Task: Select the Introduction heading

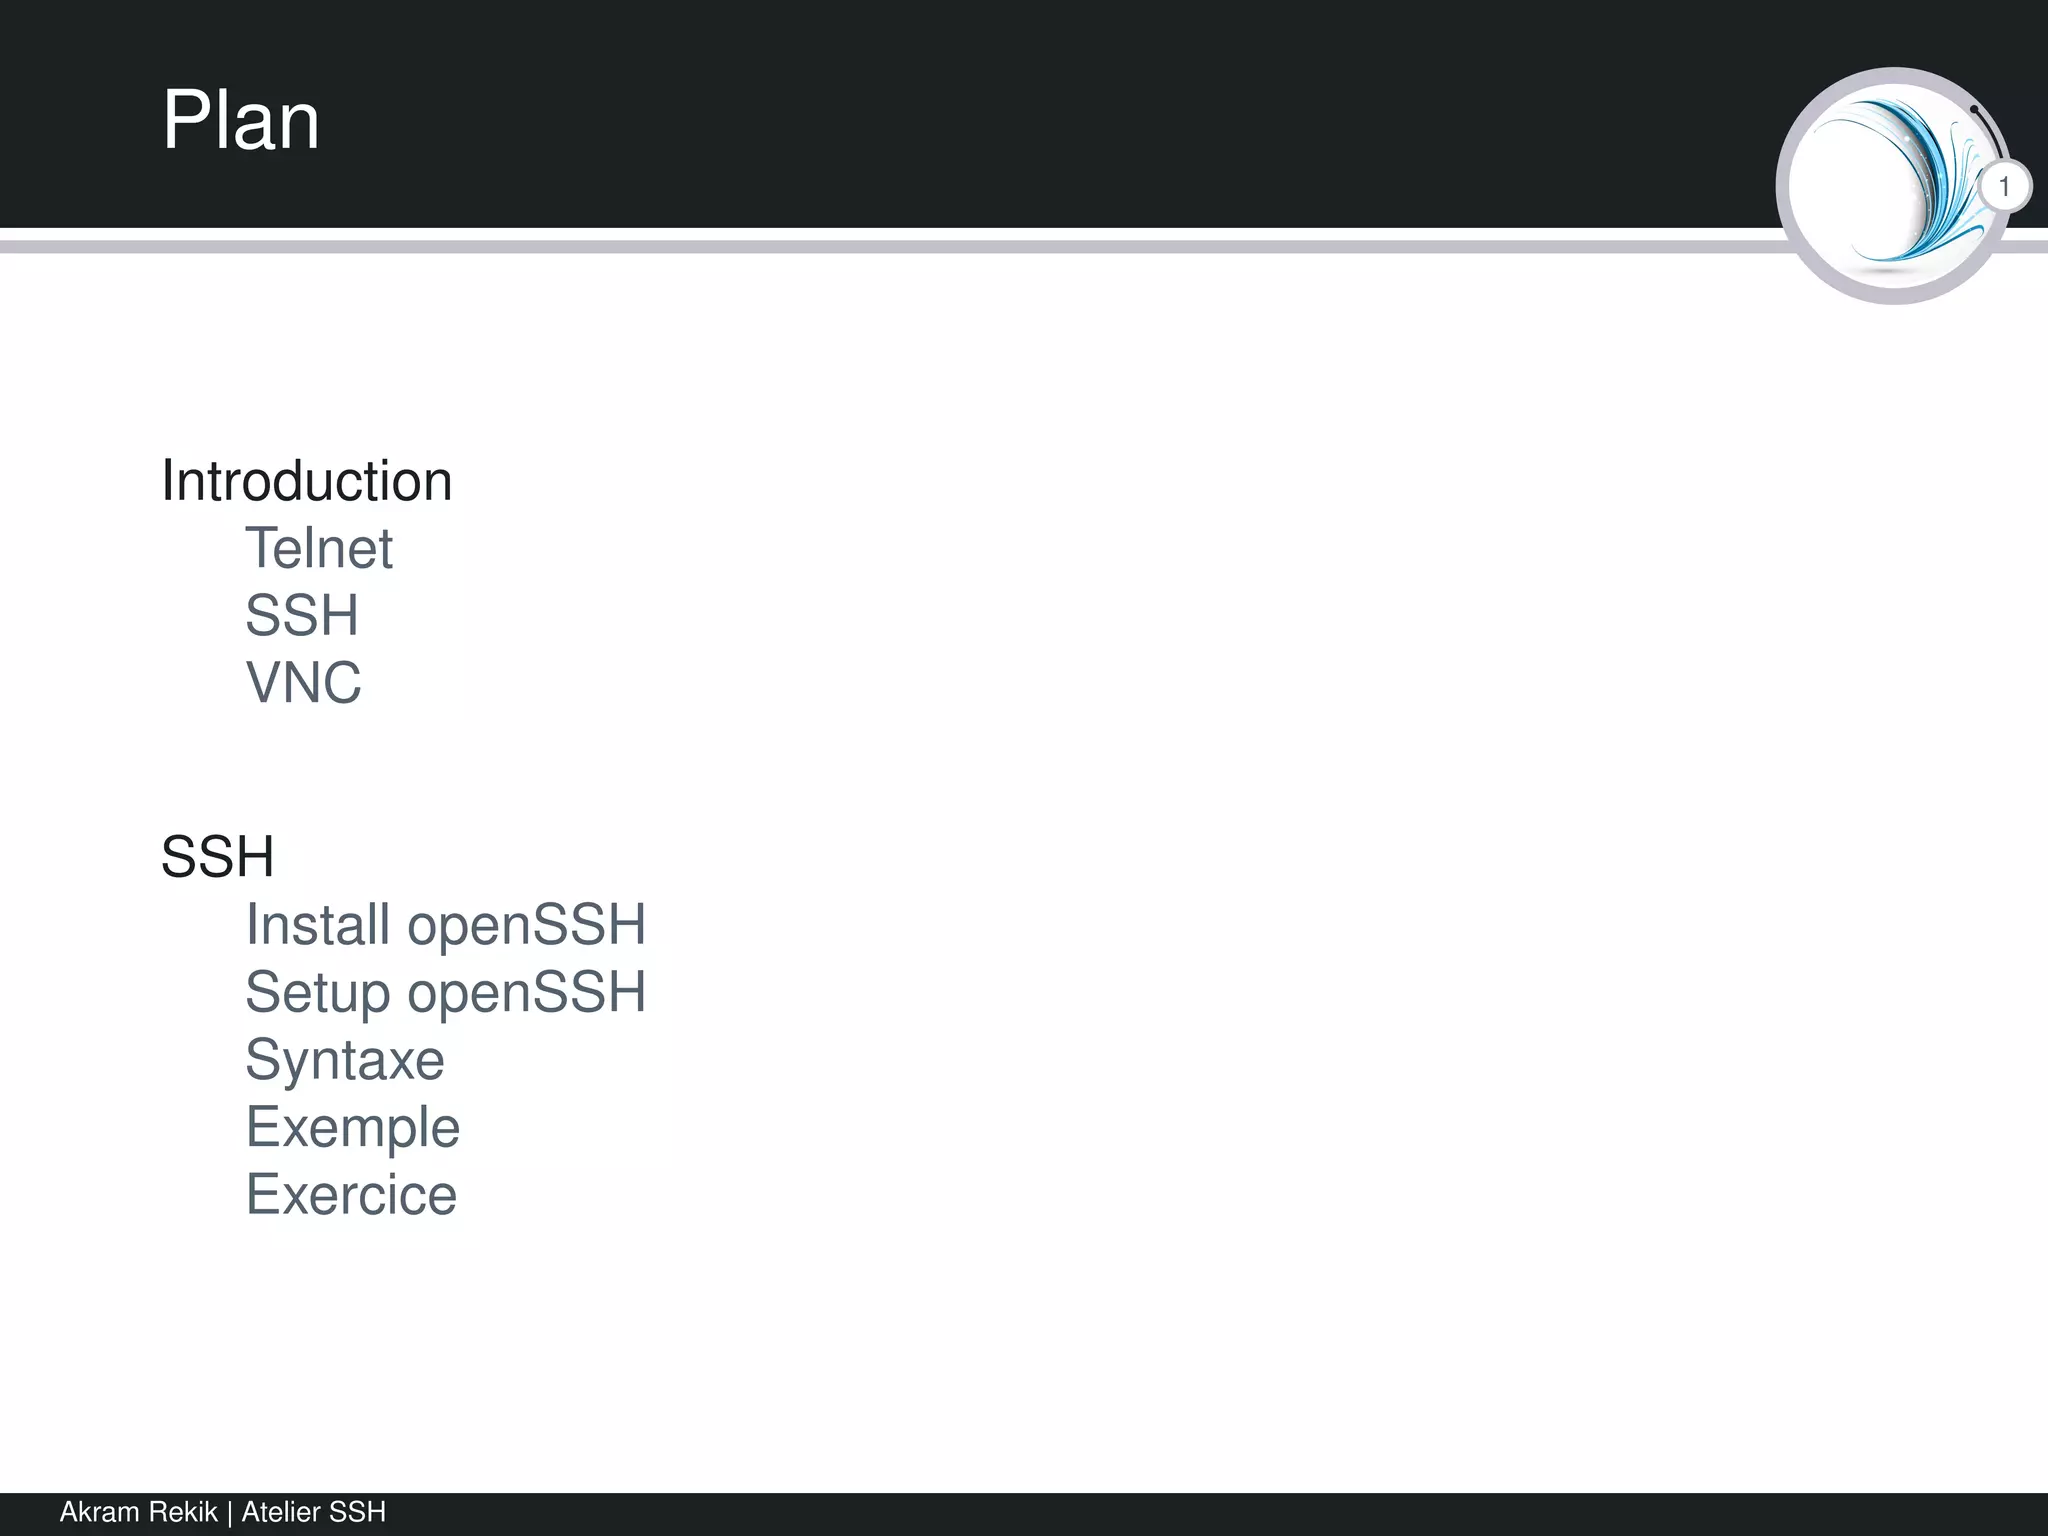Action: tap(307, 481)
